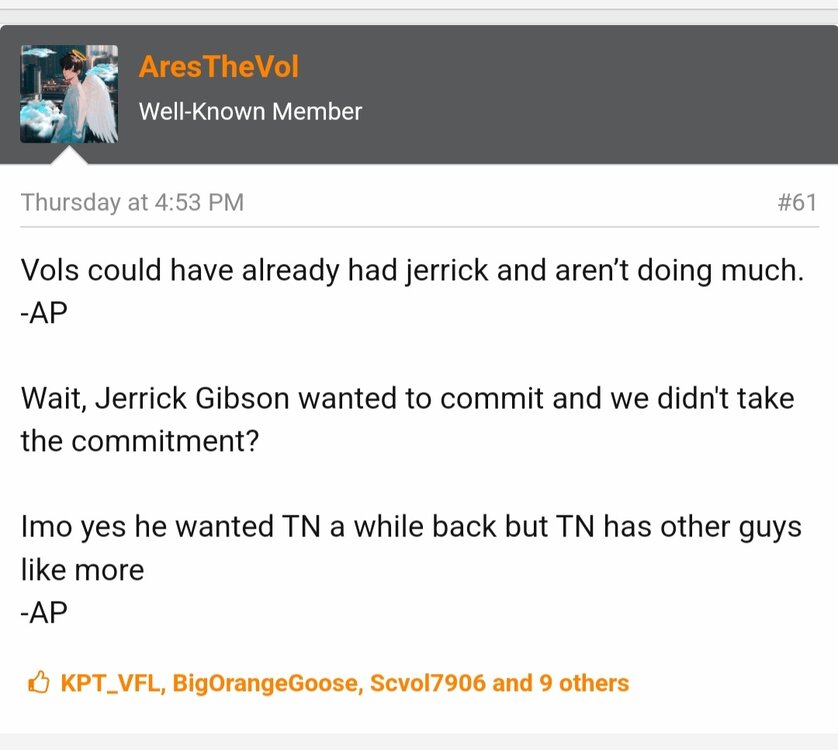Screen dimensions: 838x750
Task: Click the 'Wait, Jerrick Gibson wanted to commit' line
Action: pos(407,399)
